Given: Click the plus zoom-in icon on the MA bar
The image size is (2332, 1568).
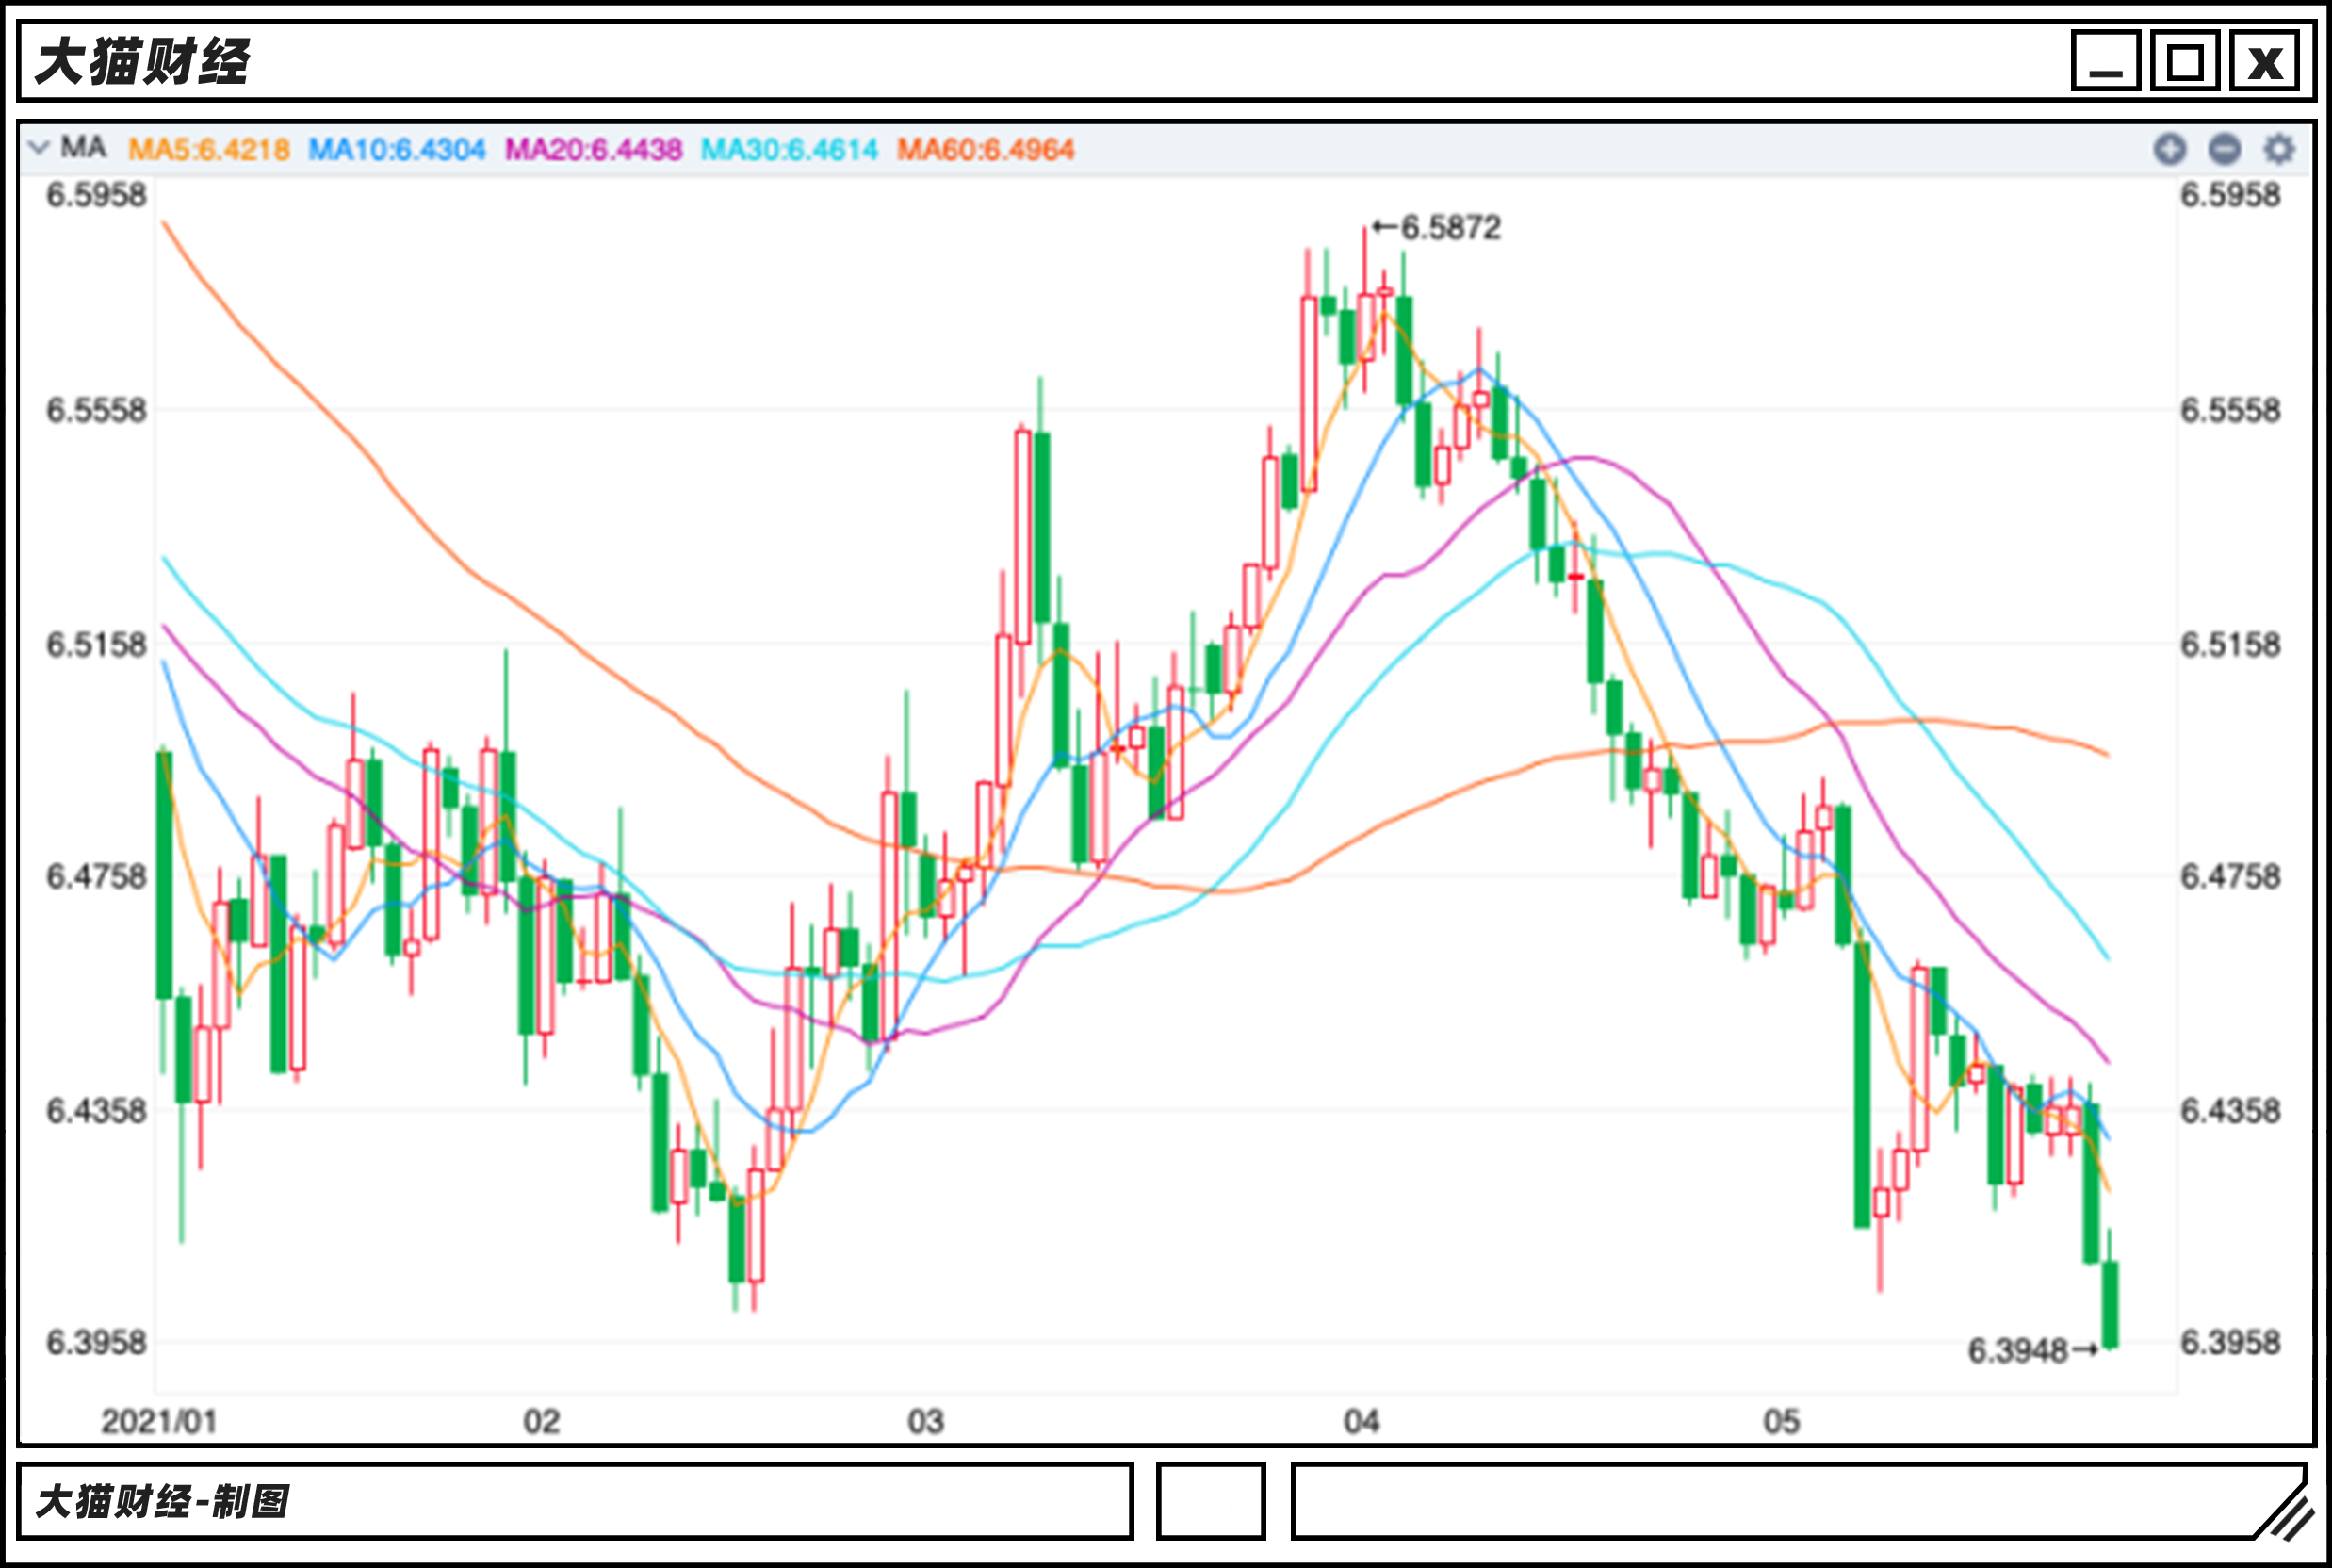Looking at the screenshot, I should click(x=2169, y=149).
